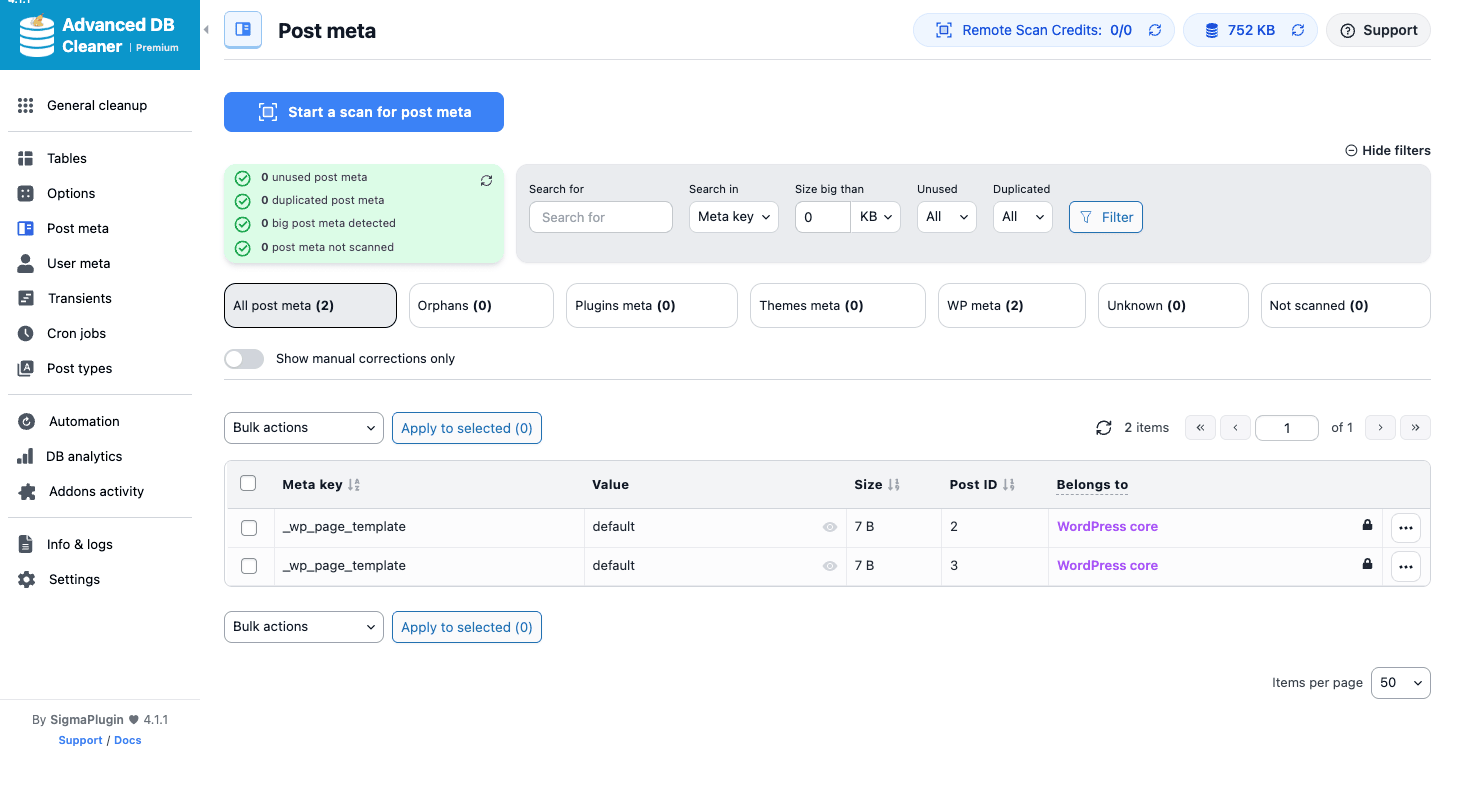Open the KB size unit dropdown
The image size is (1465, 800).
(876, 217)
